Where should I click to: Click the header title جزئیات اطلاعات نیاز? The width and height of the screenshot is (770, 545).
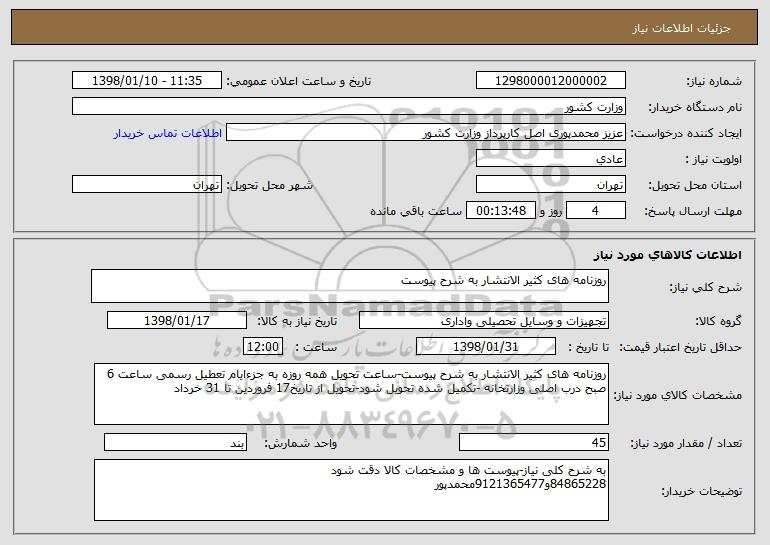click(681, 28)
